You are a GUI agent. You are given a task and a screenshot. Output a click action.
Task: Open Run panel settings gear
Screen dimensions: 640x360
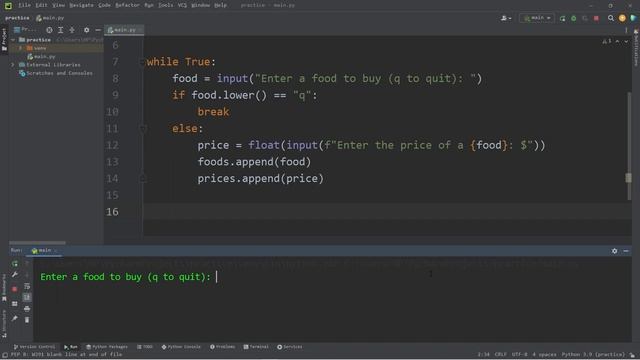pos(614,251)
